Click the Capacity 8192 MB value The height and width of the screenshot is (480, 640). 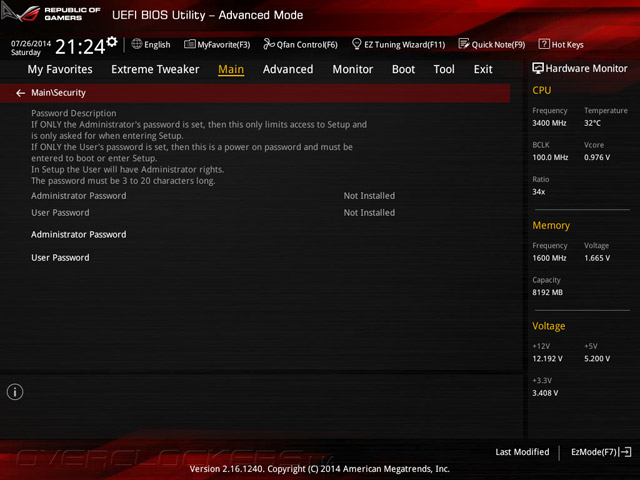(548, 292)
